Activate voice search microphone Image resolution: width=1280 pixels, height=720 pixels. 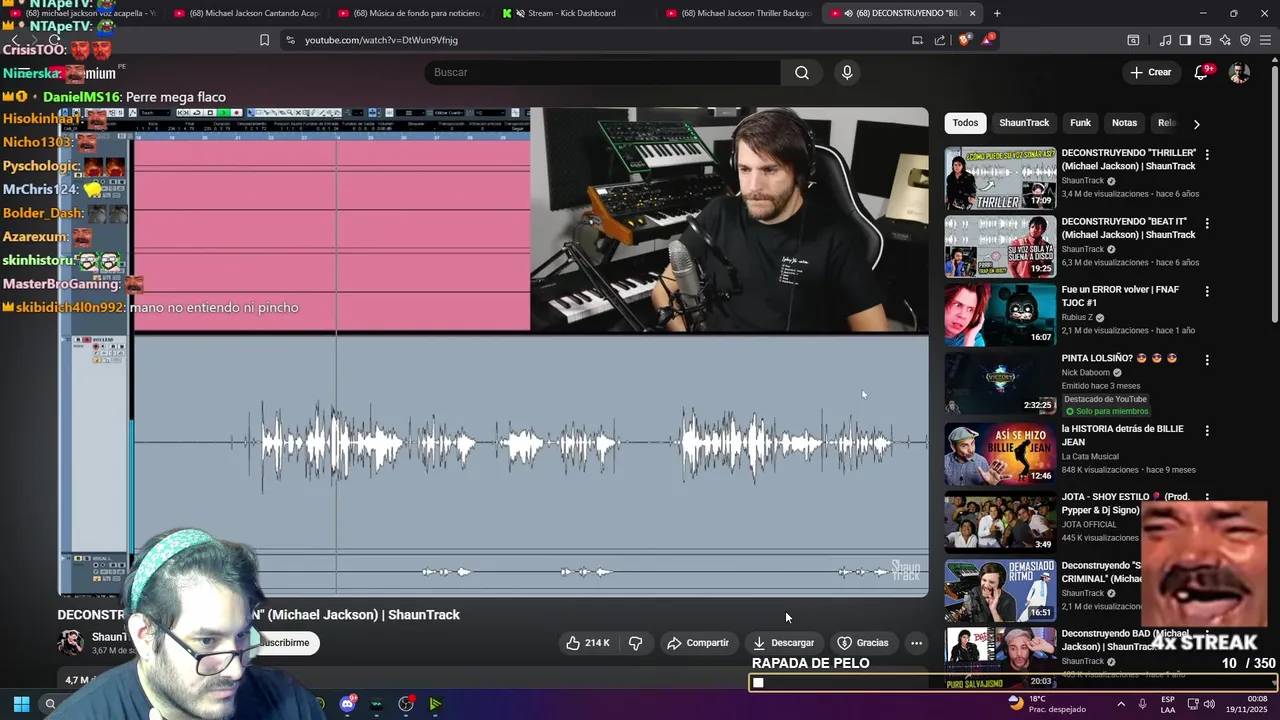tap(847, 72)
